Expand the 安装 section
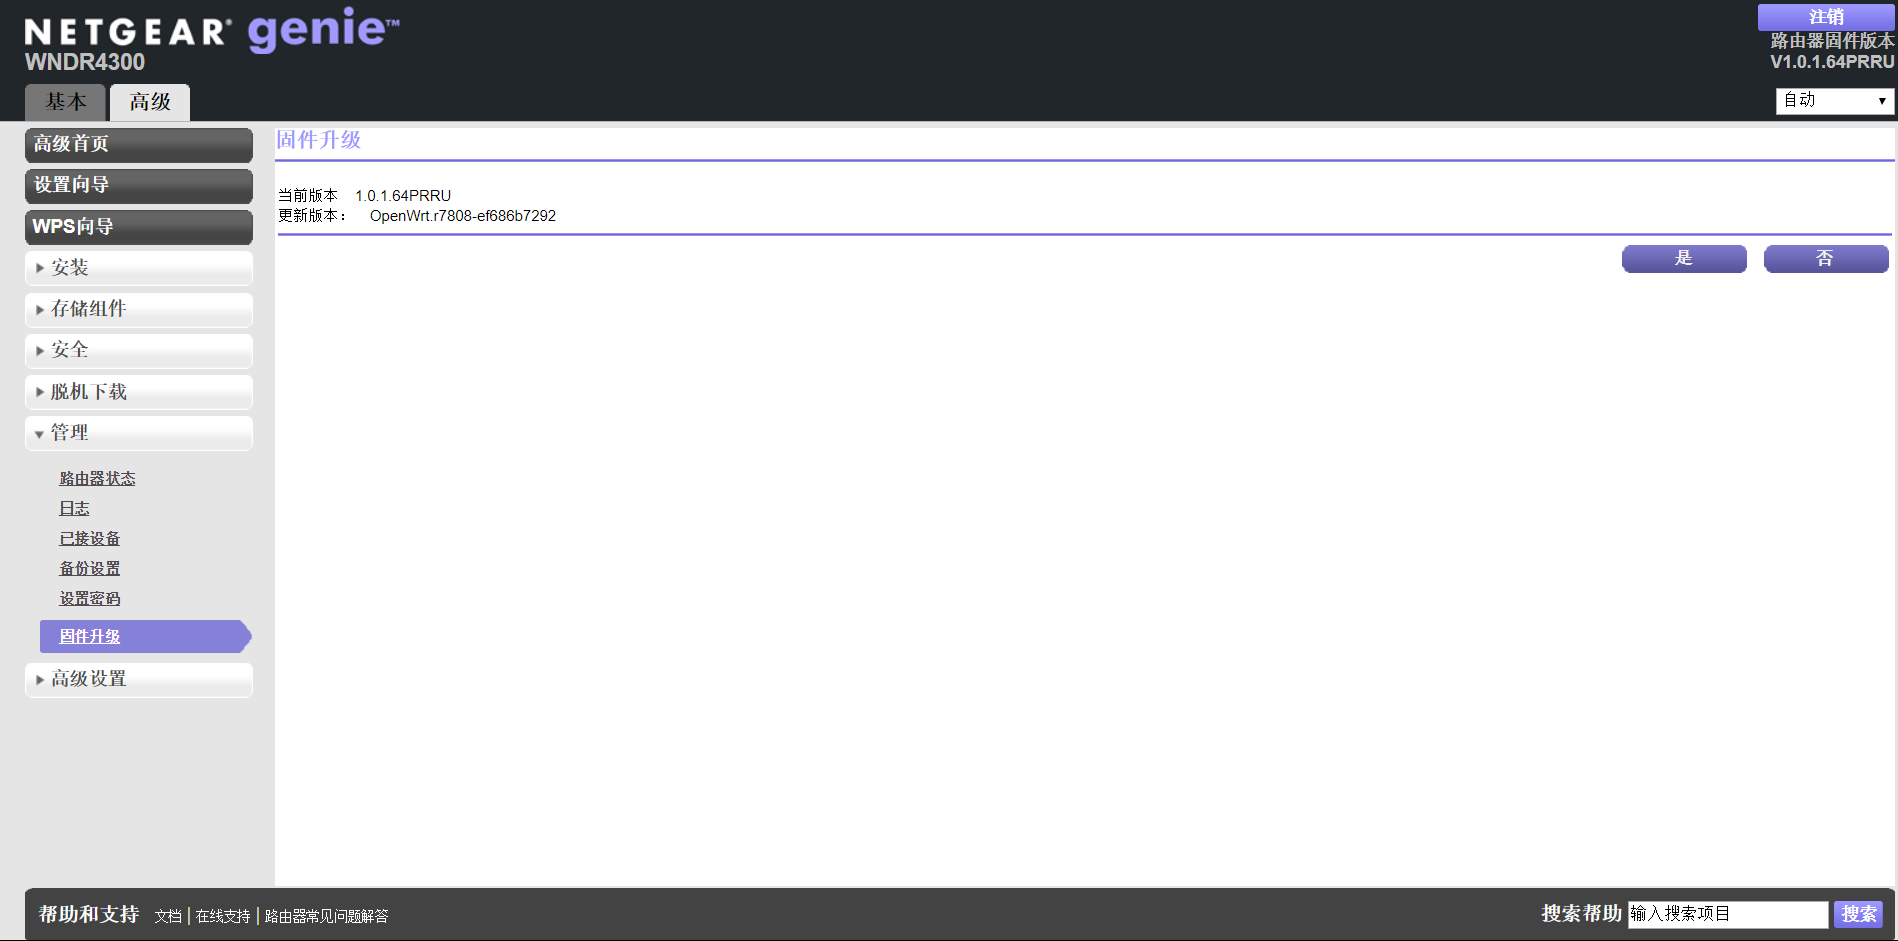 click(139, 268)
